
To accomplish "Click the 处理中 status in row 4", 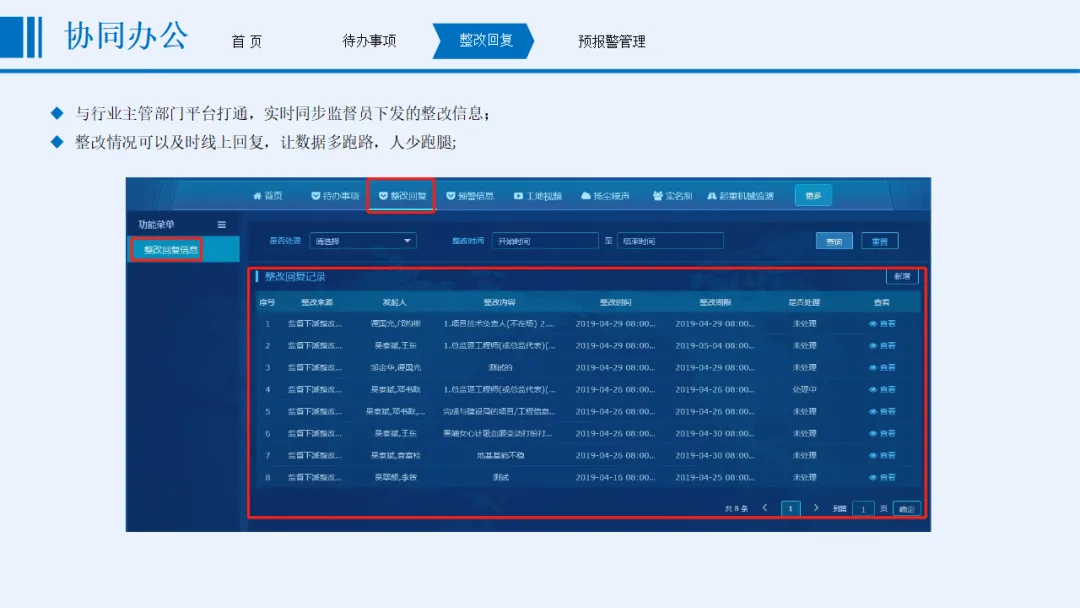I will click(804, 390).
